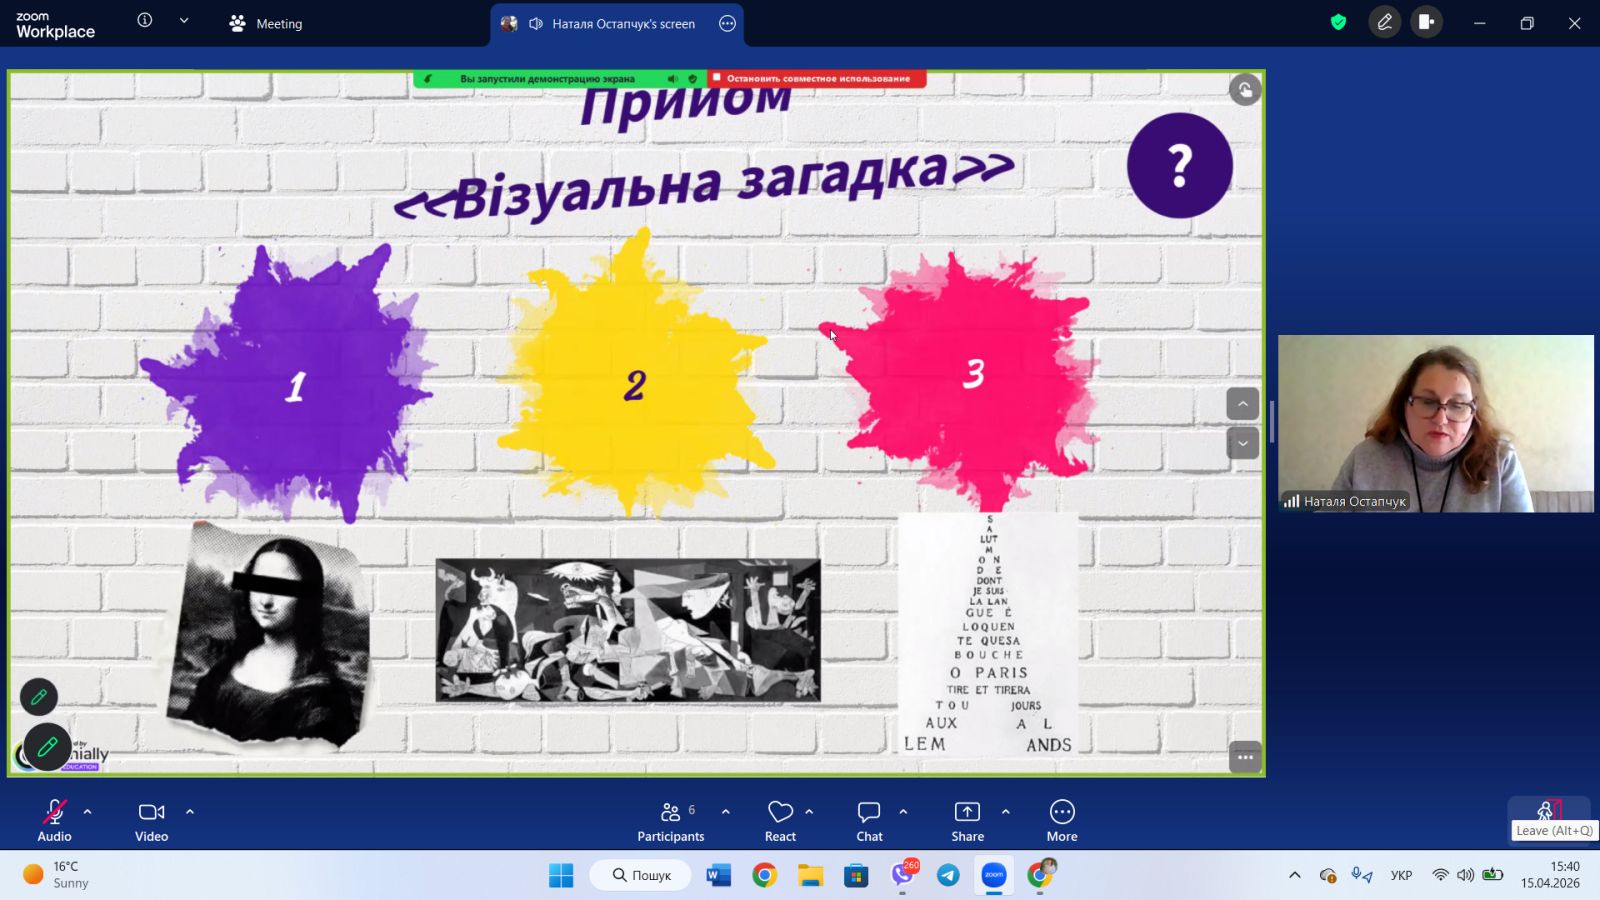Open the React emoji menu
This screenshot has height=900, width=1600.
click(x=780, y=820)
